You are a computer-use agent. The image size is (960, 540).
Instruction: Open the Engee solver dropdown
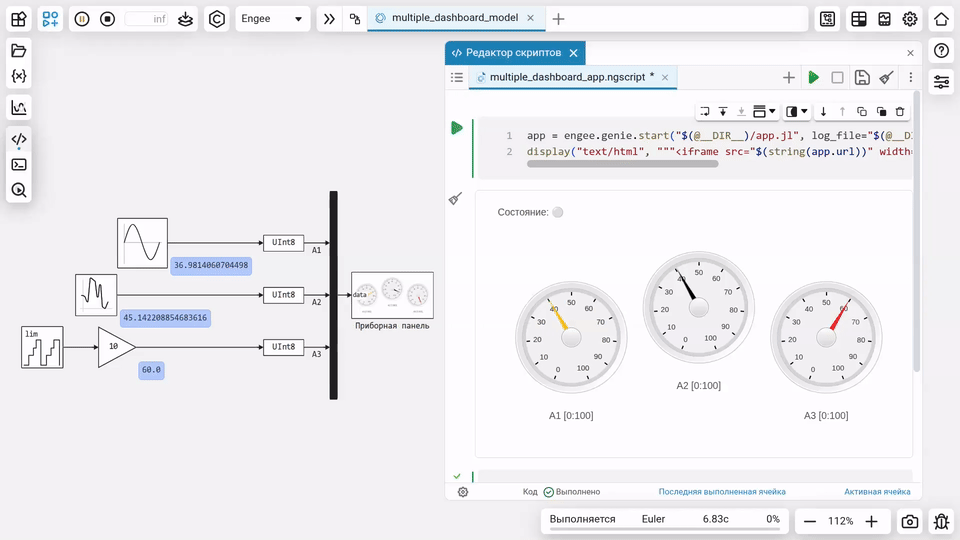click(x=272, y=19)
